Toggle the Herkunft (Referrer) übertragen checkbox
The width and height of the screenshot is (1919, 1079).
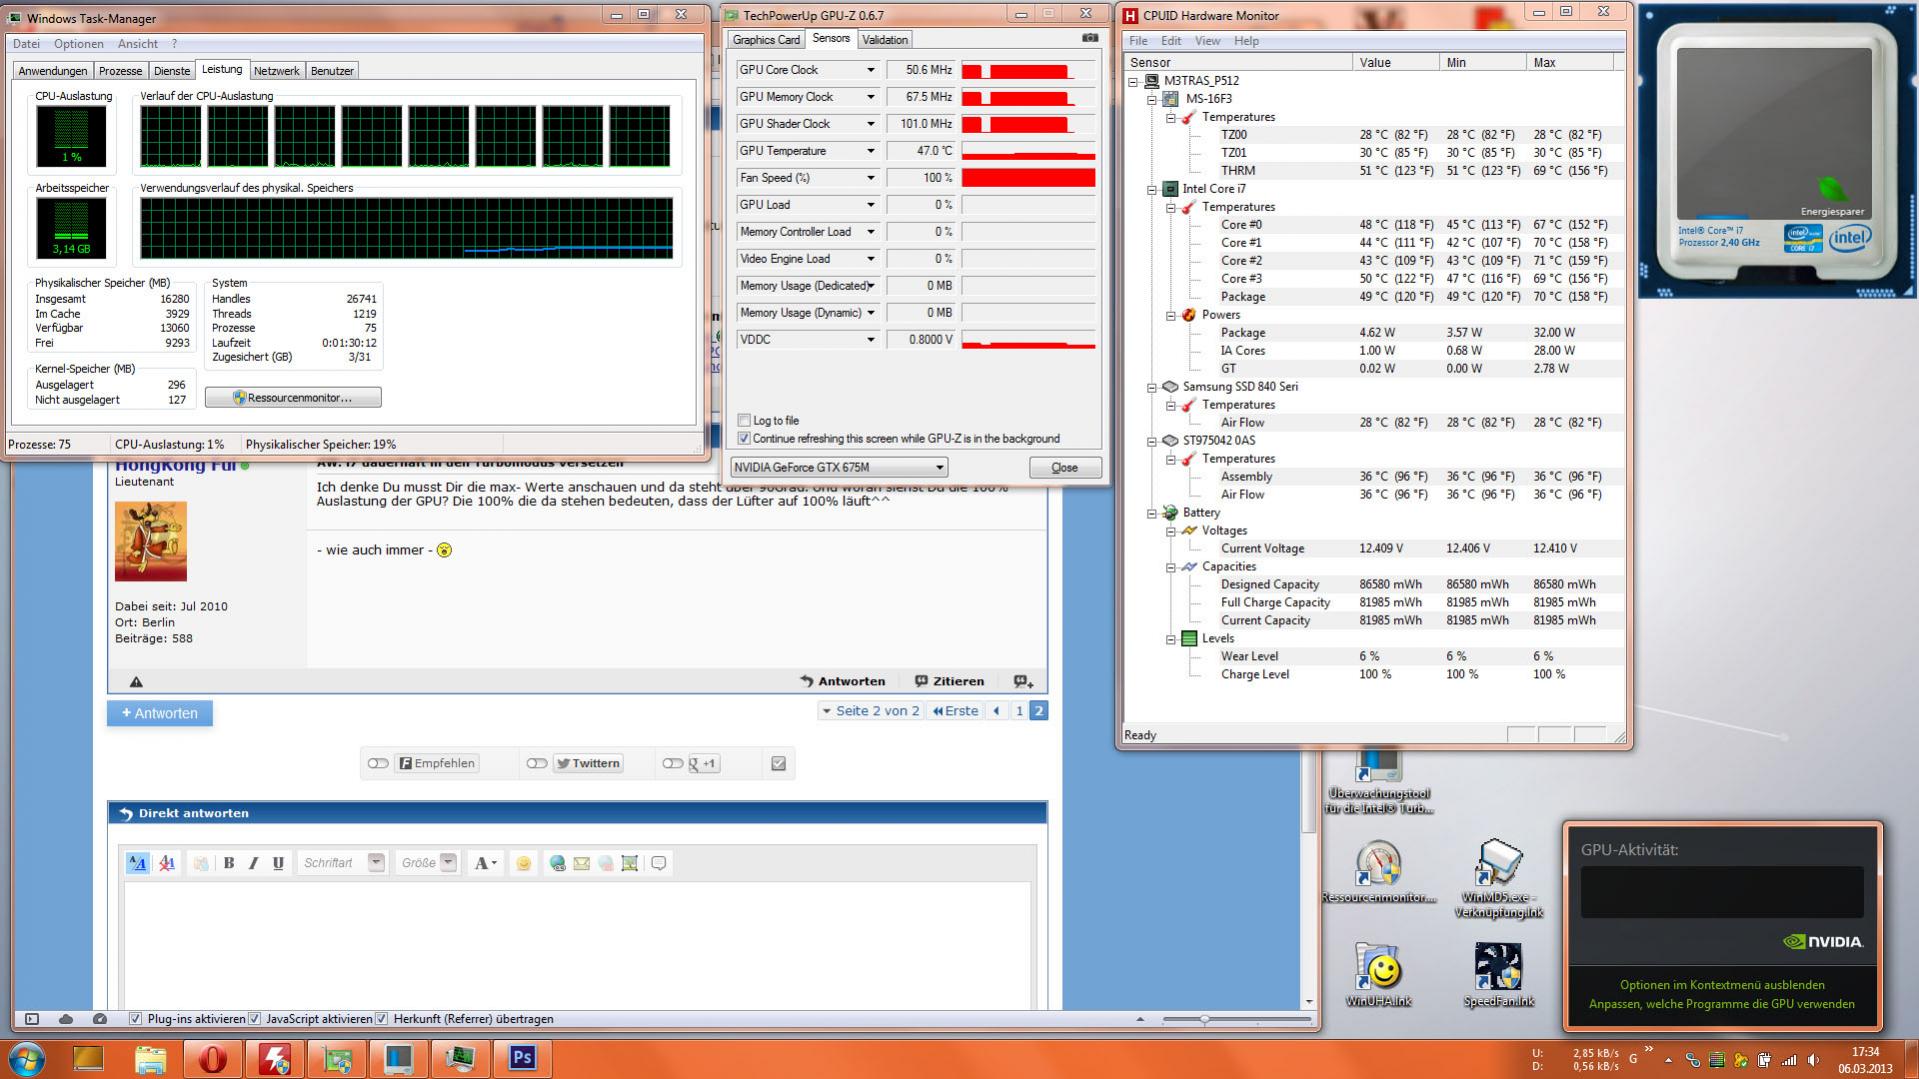point(381,1019)
